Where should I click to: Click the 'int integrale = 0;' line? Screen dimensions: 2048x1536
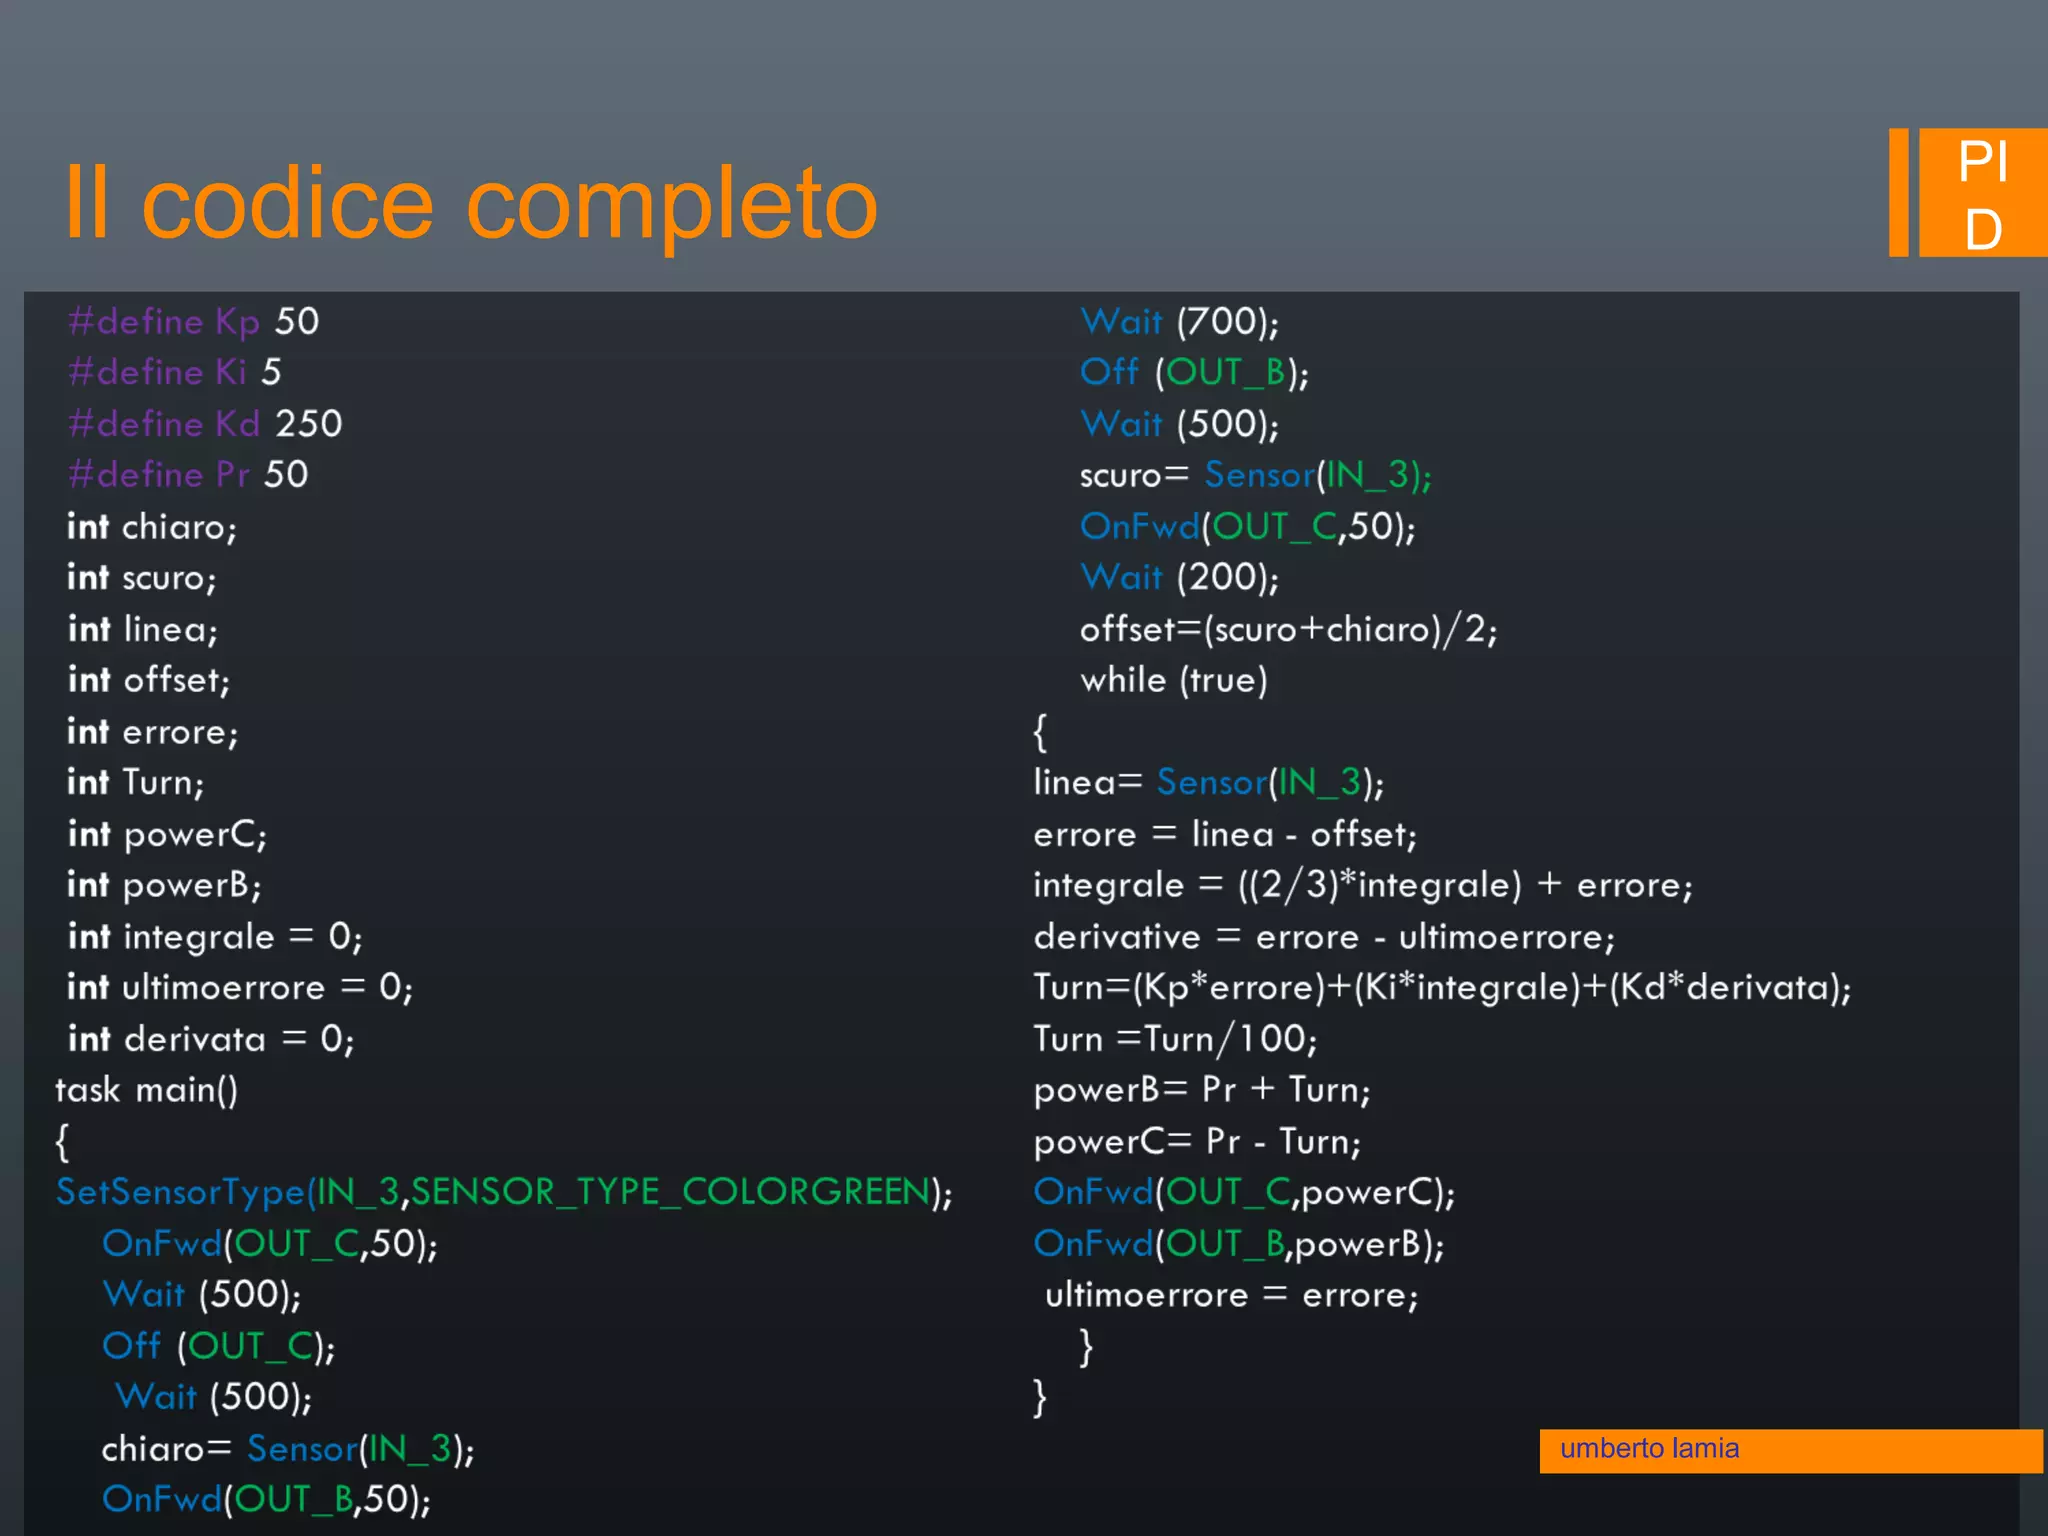click(215, 937)
